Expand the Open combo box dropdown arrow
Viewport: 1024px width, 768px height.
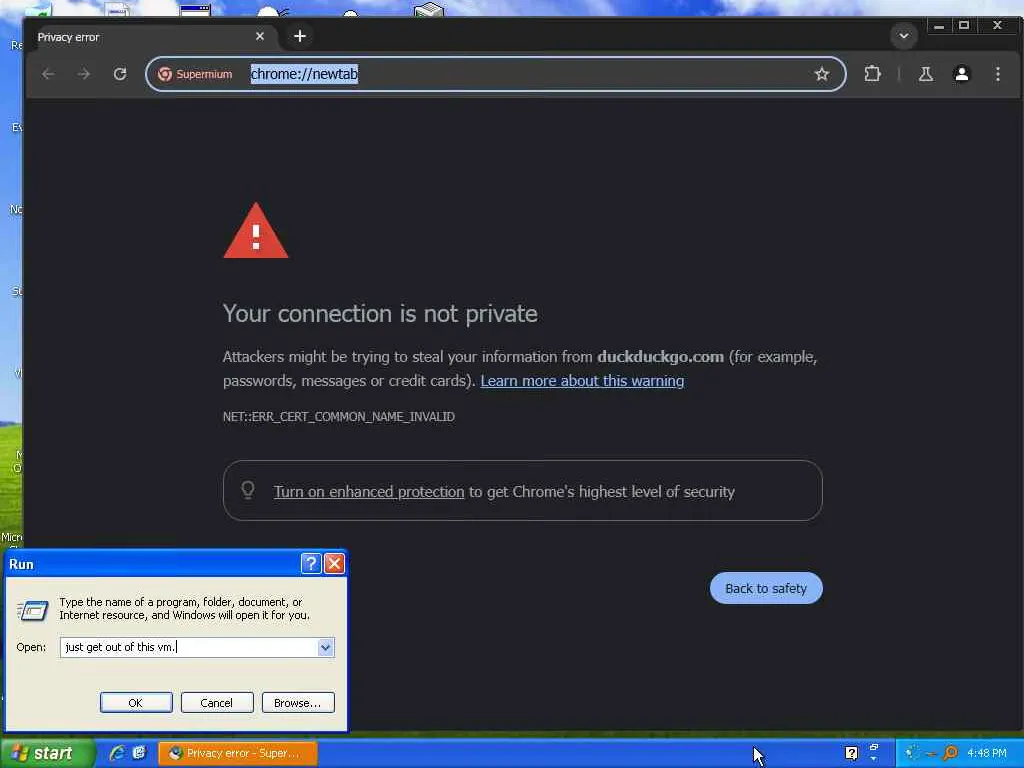326,647
